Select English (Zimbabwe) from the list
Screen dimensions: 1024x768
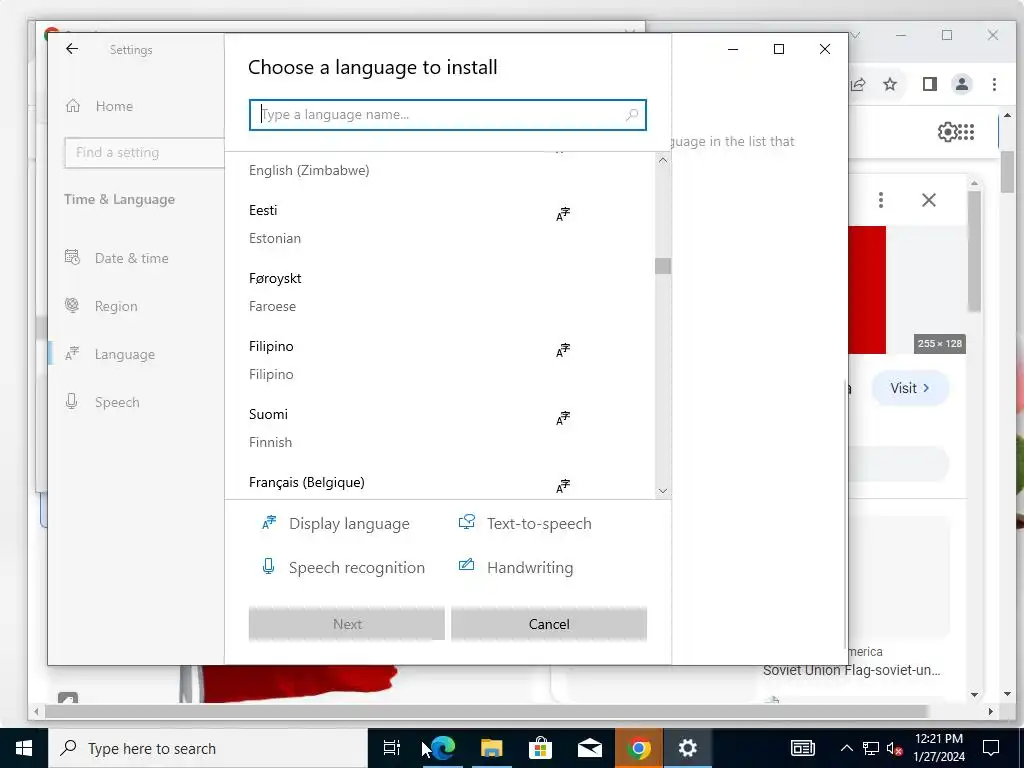(309, 170)
